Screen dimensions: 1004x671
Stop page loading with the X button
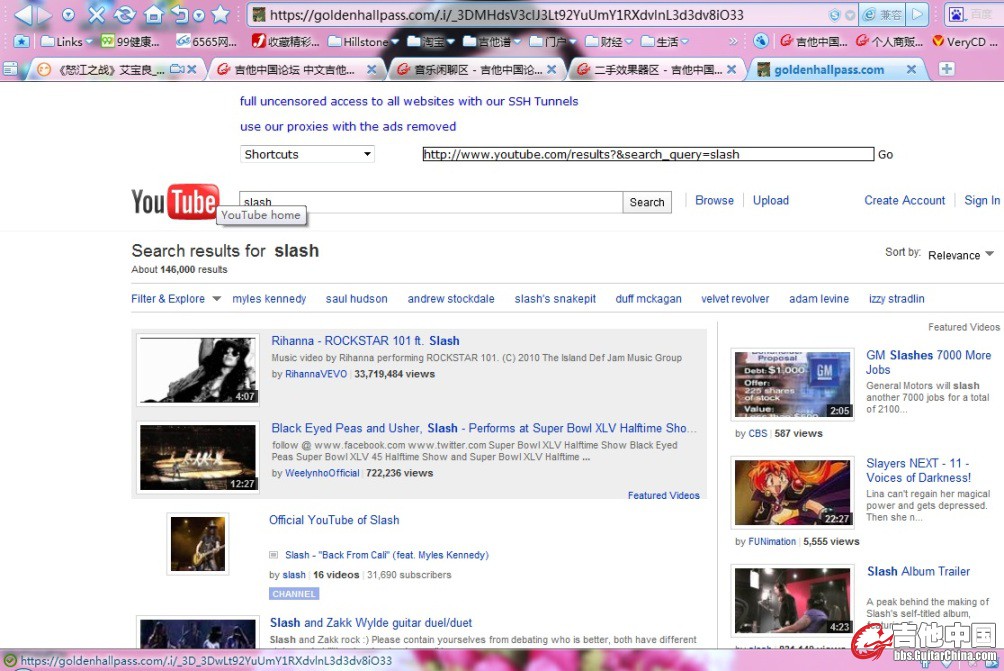point(97,14)
